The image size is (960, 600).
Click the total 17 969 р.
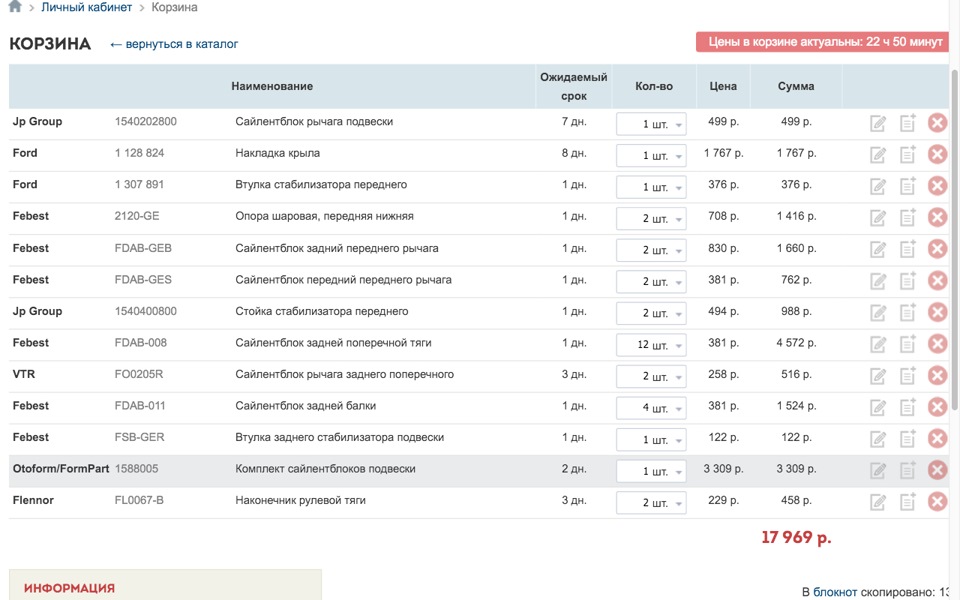point(796,538)
